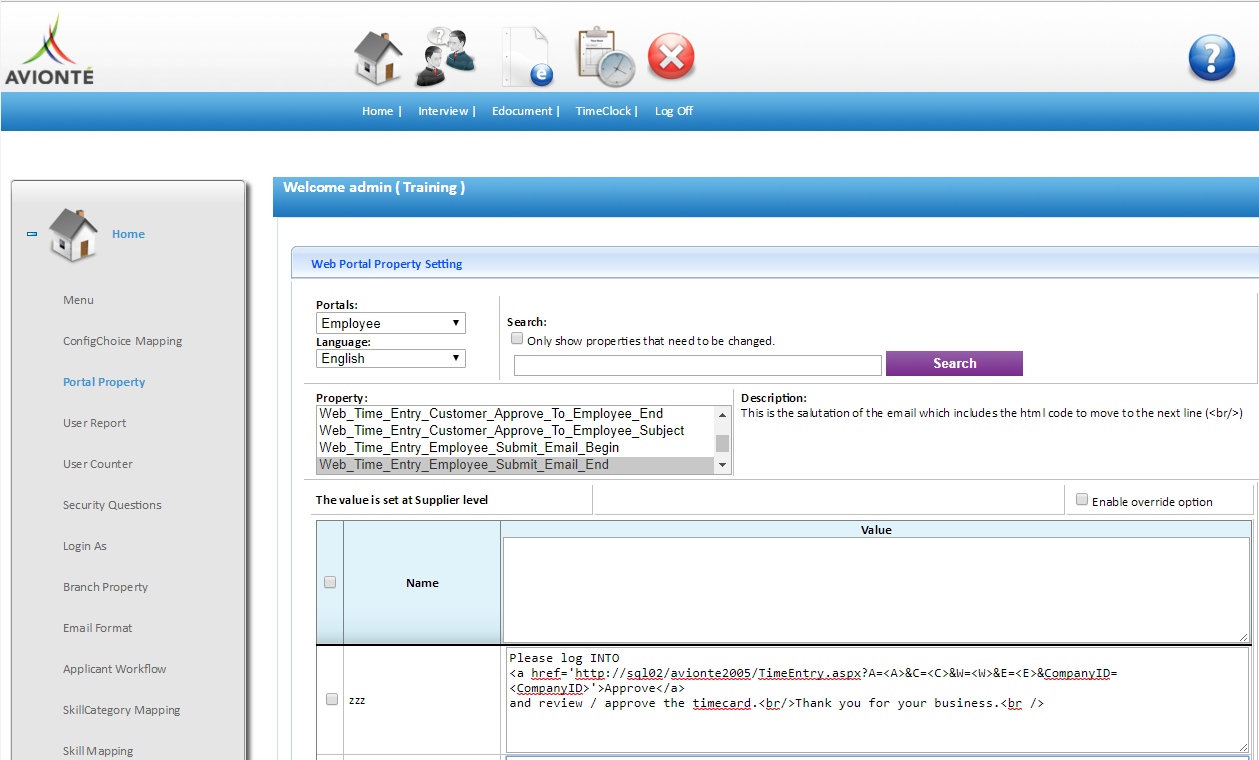Open Security Questions in sidebar
1259x760 pixels.
pos(112,505)
